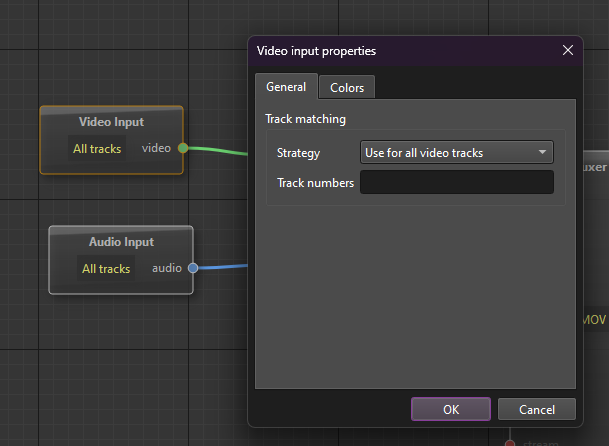Switch to the General tab
The image size is (609, 446).
[x=286, y=87]
